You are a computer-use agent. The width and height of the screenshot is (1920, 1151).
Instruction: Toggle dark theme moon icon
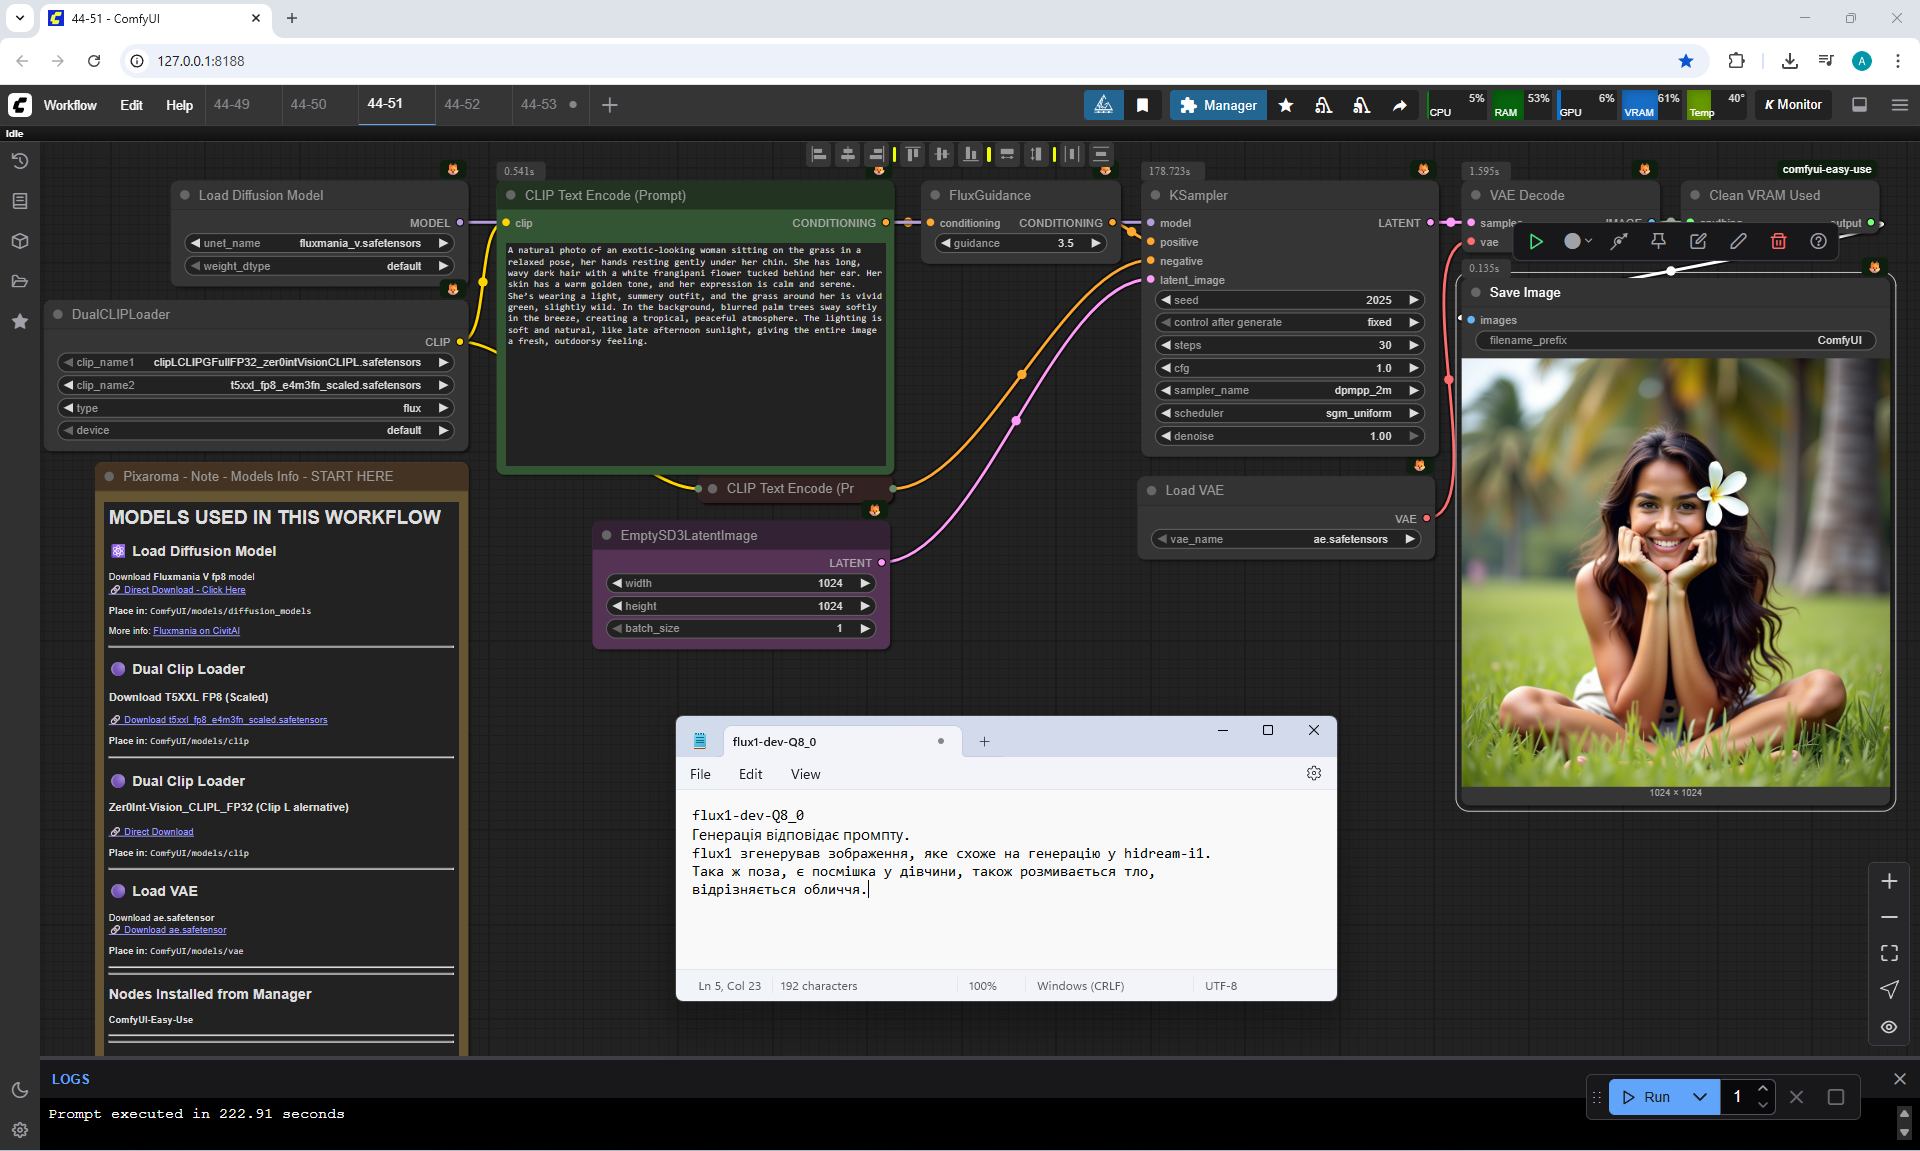point(19,1090)
